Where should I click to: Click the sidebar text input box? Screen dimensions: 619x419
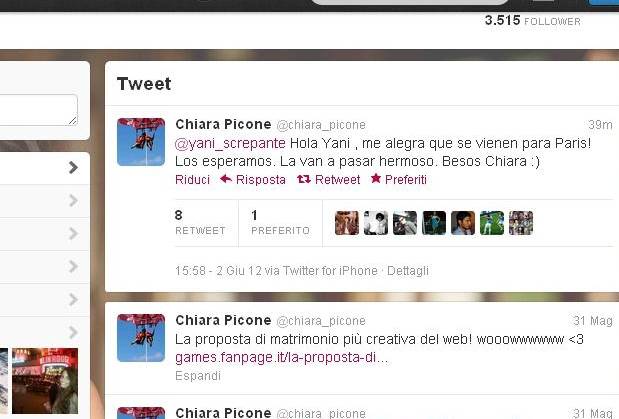click(38, 110)
